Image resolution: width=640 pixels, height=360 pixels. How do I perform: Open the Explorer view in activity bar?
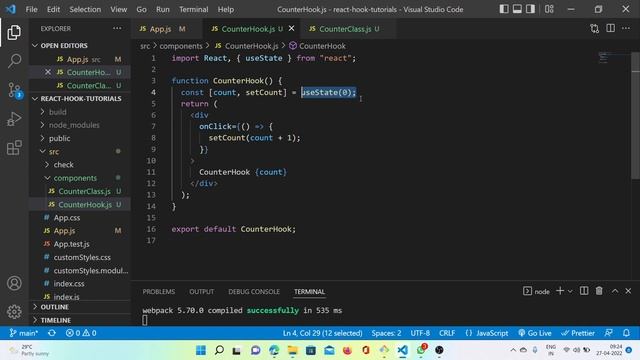click(14, 32)
